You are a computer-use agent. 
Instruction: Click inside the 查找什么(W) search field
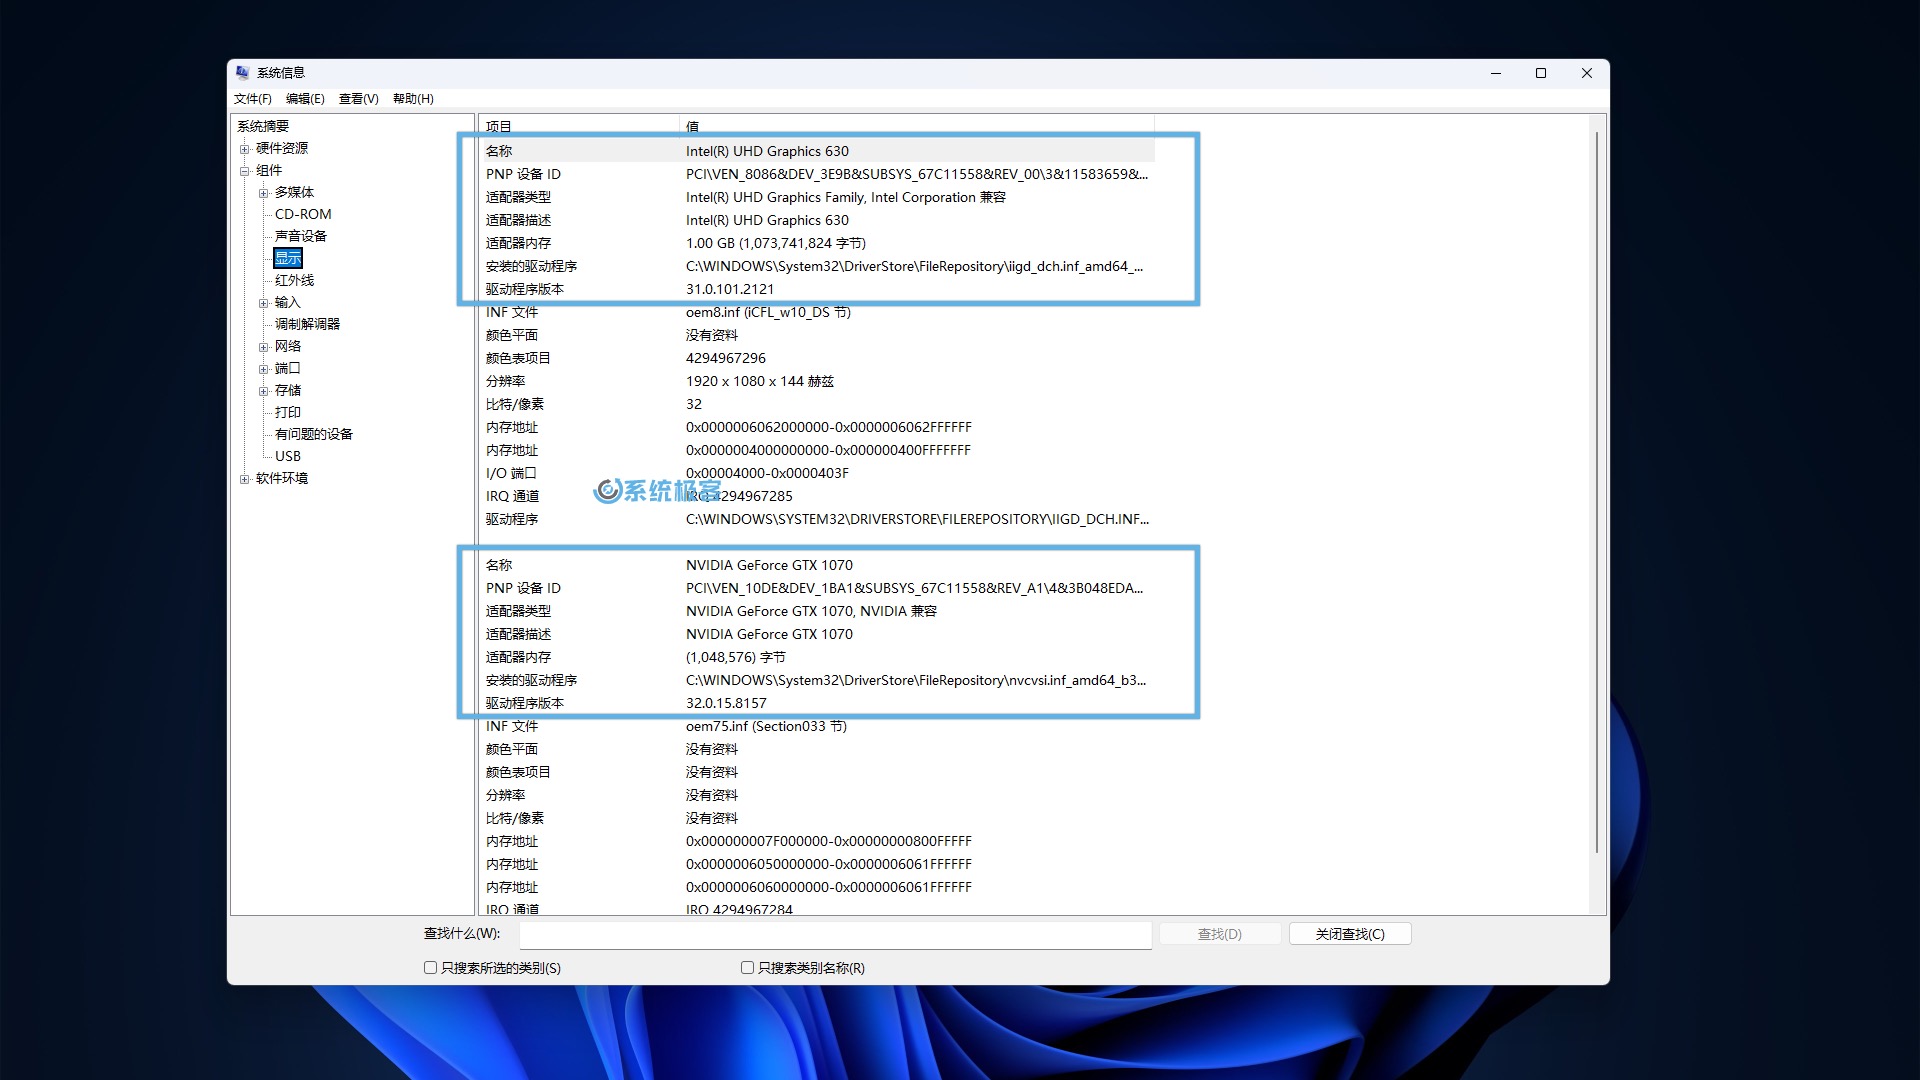[x=835, y=933]
